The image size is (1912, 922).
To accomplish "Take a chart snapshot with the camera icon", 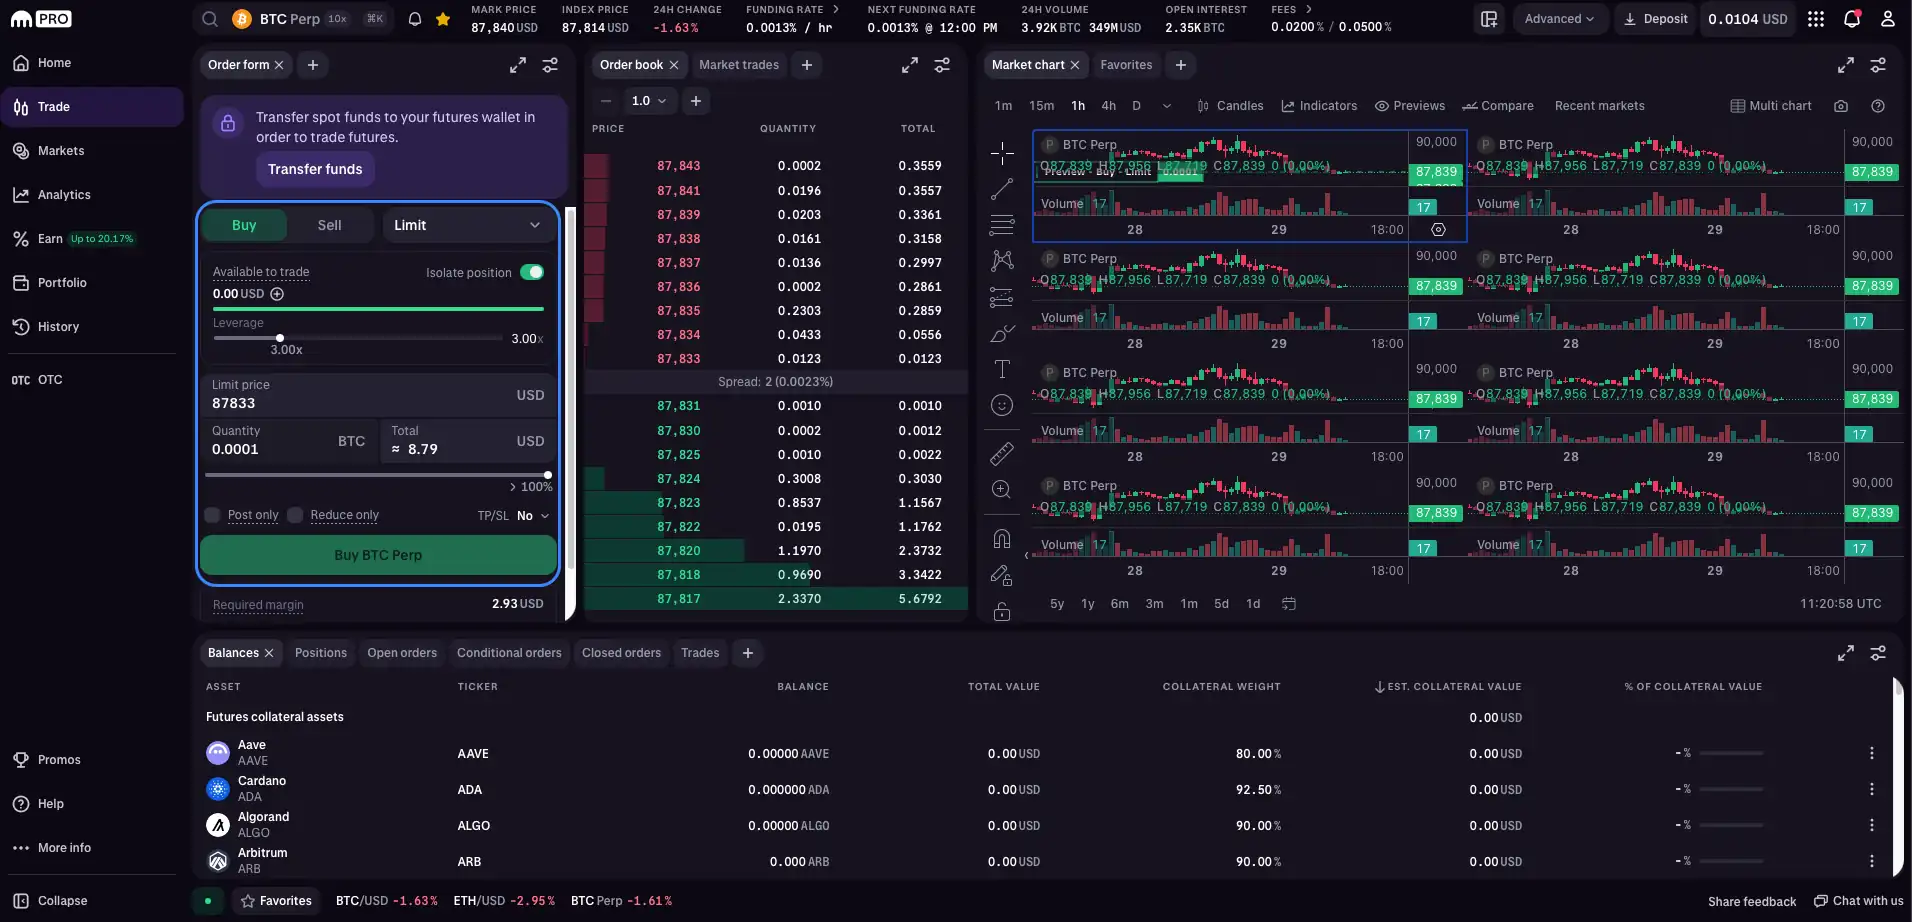I will [1840, 106].
